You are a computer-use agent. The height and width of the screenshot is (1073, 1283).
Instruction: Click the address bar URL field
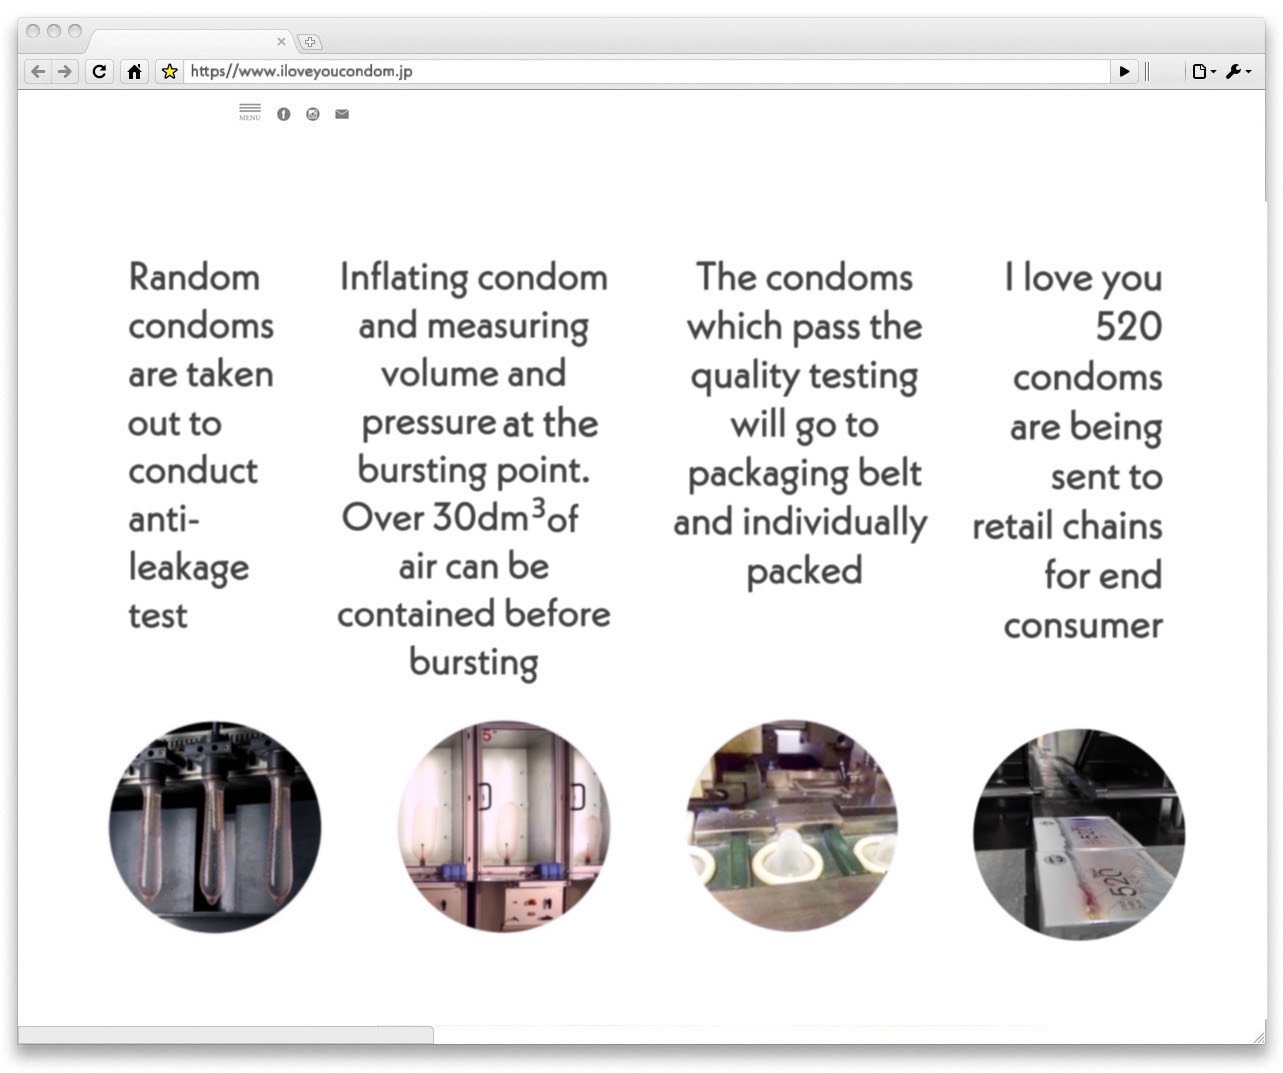(640, 71)
